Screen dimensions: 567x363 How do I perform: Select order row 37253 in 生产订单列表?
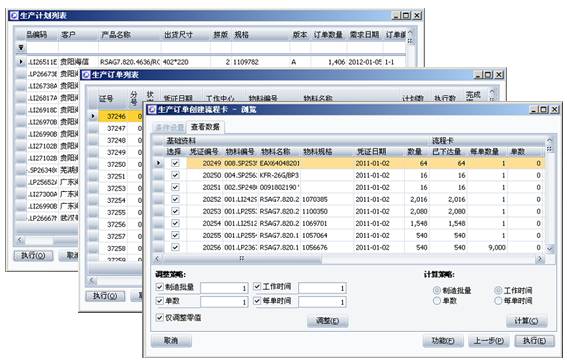pos(116,188)
